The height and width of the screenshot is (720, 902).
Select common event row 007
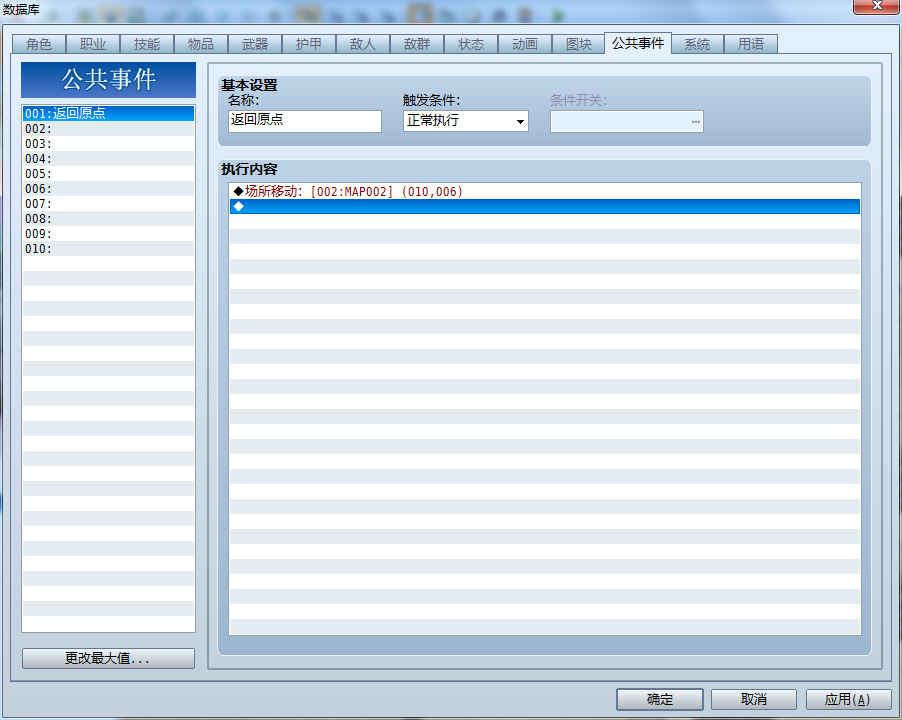click(x=108, y=203)
